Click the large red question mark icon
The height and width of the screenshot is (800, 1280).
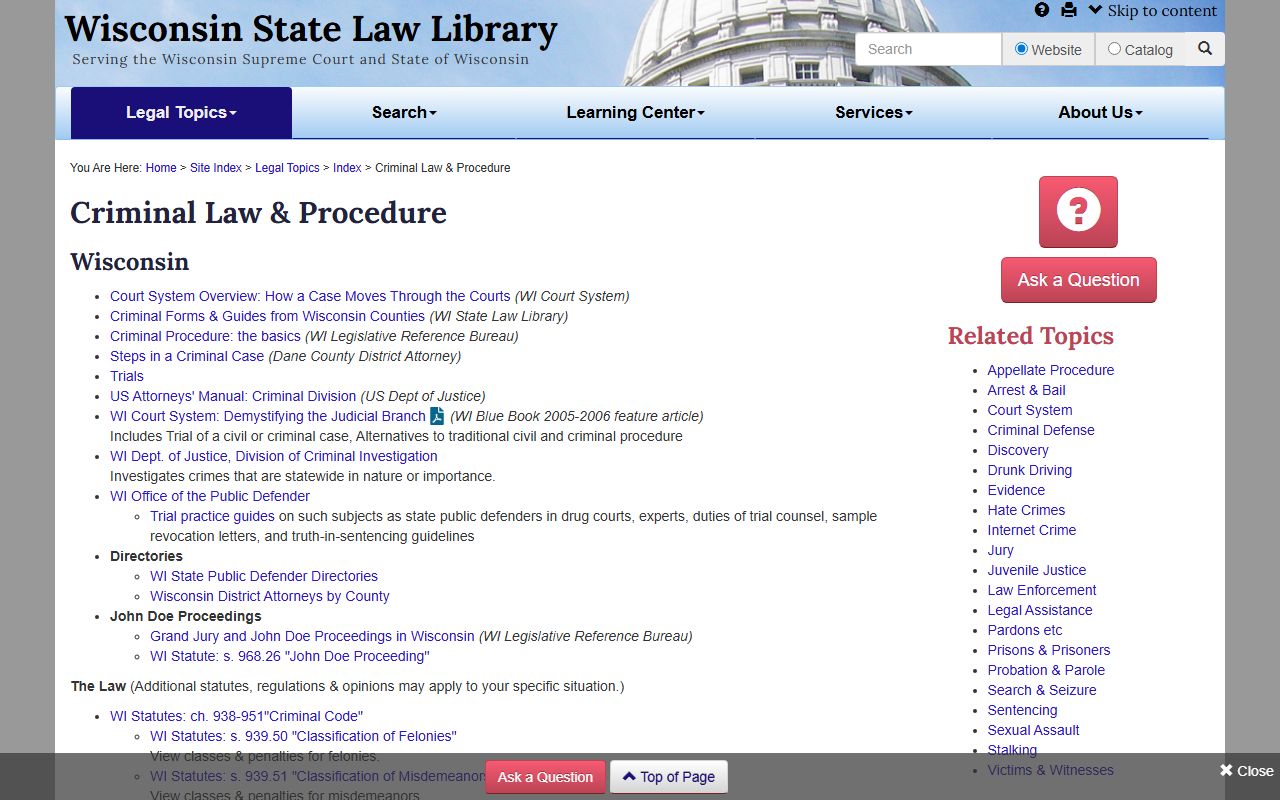(x=1078, y=212)
